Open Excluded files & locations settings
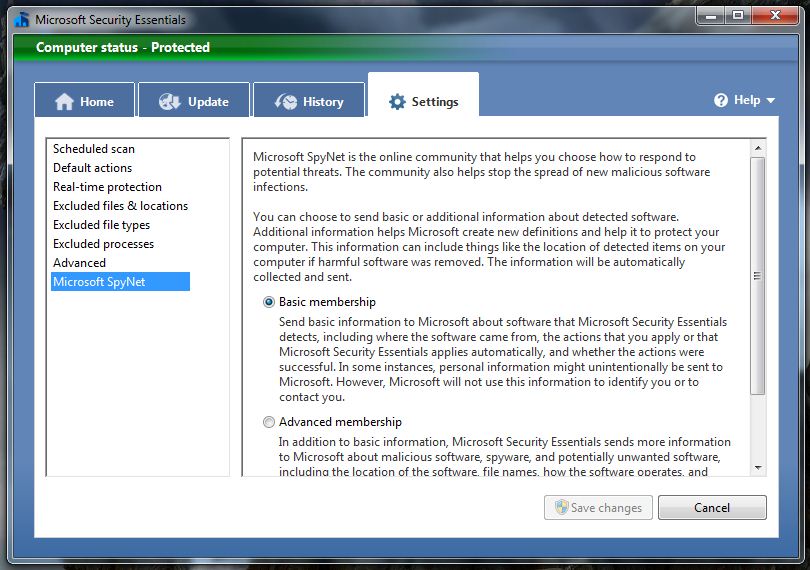Image resolution: width=810 pixels, height=570 pixels. point(120,206)
